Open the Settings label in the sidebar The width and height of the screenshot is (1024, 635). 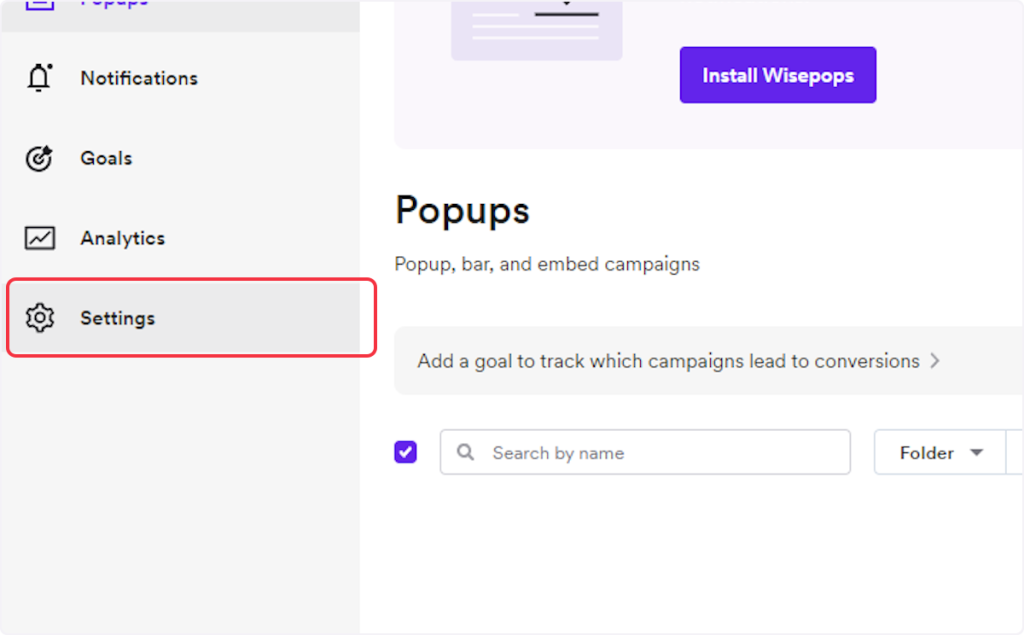tap(117, 318)
